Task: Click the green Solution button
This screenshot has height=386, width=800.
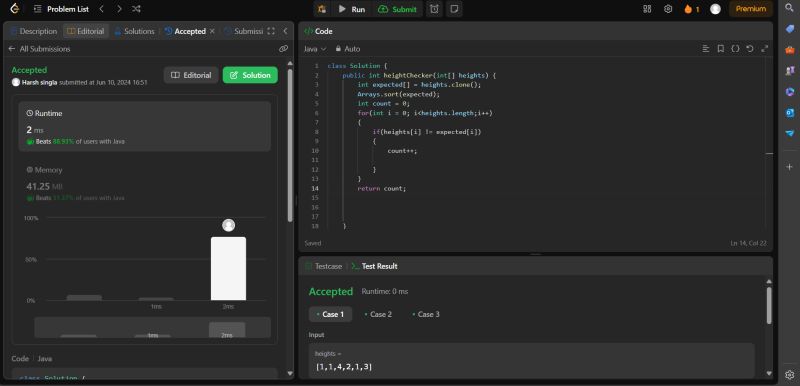Action: point(250,75)
